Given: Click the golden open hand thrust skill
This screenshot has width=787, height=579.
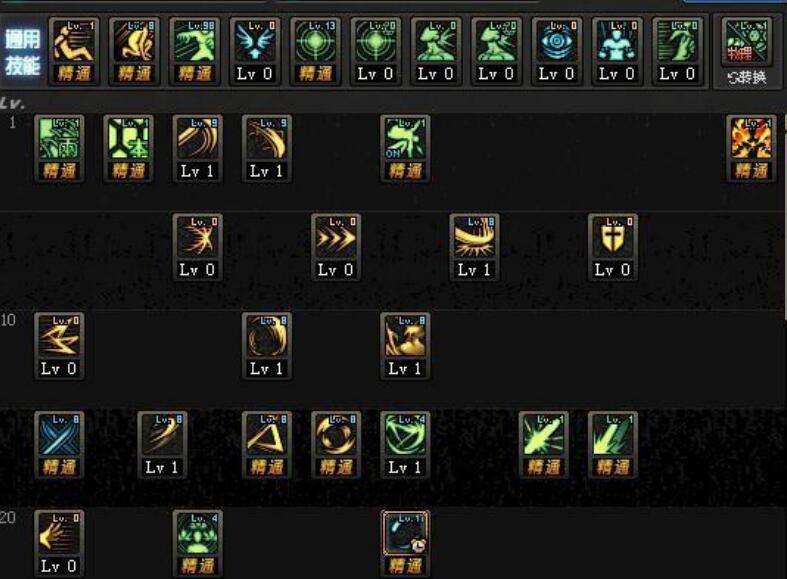Looking at the screenshot, I should 59,543.
